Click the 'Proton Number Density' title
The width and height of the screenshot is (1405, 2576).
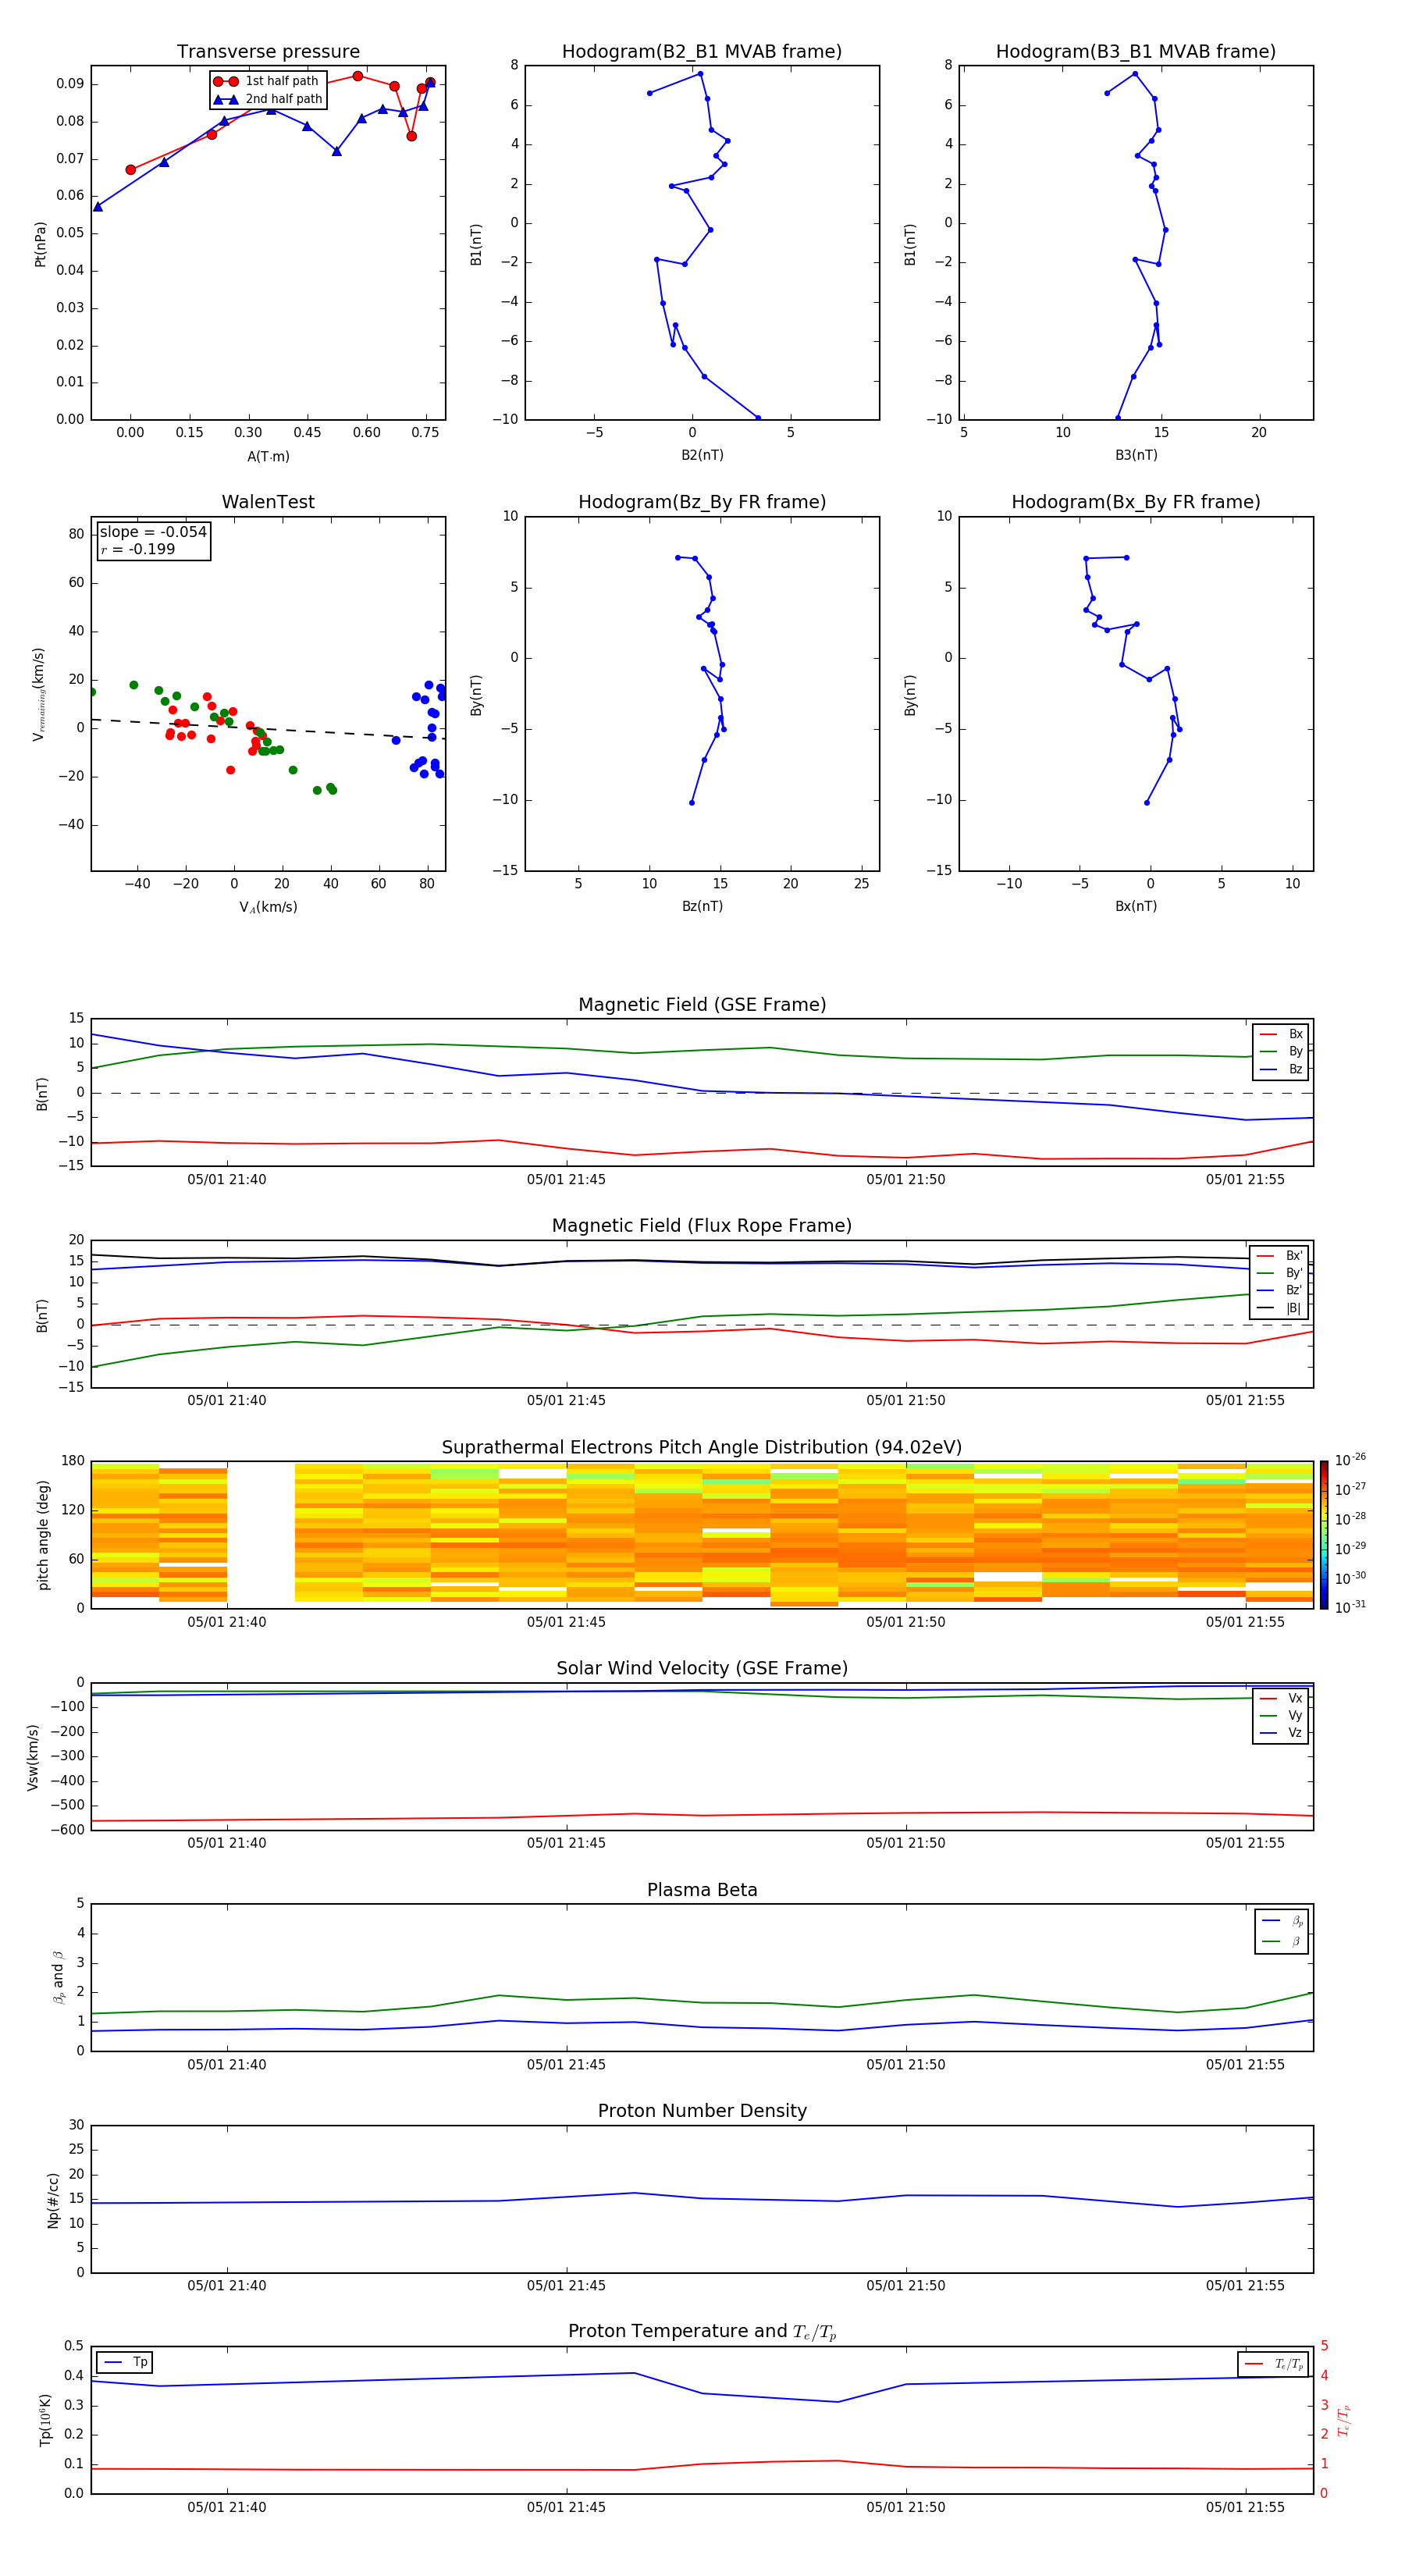[x=702, y=2111]
